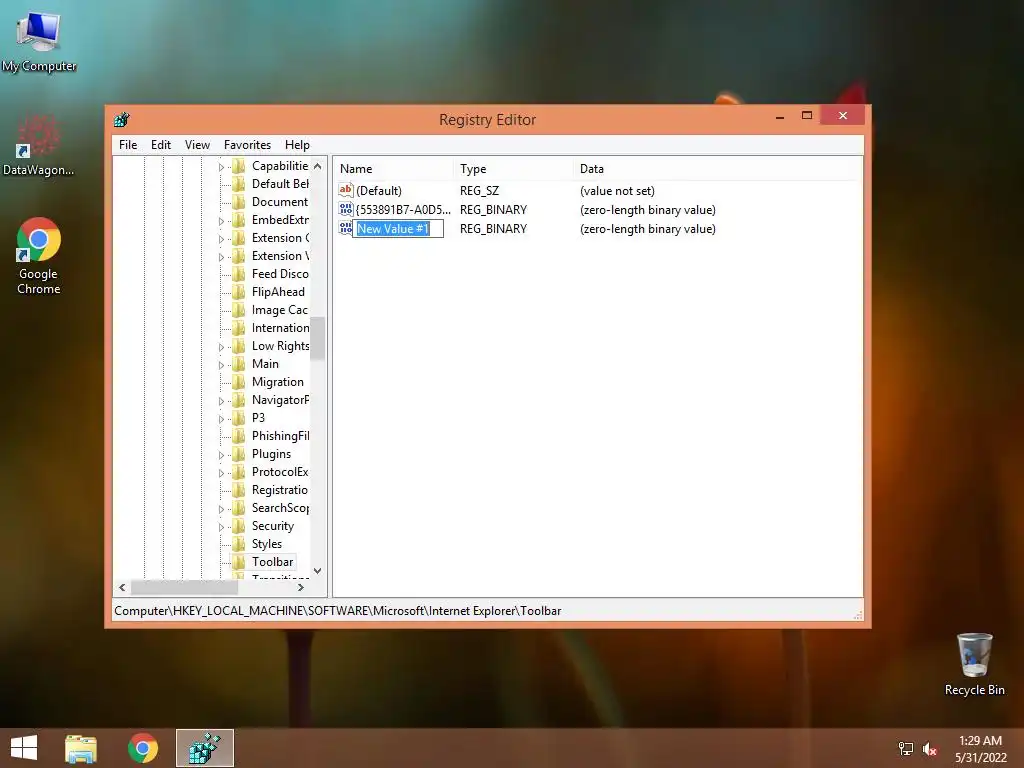Open the Recycle Bin desktop icon

coord(974,664)
